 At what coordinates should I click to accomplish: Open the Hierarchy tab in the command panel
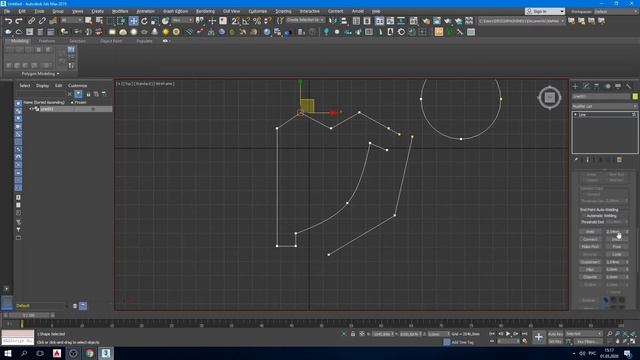[597, 86]
